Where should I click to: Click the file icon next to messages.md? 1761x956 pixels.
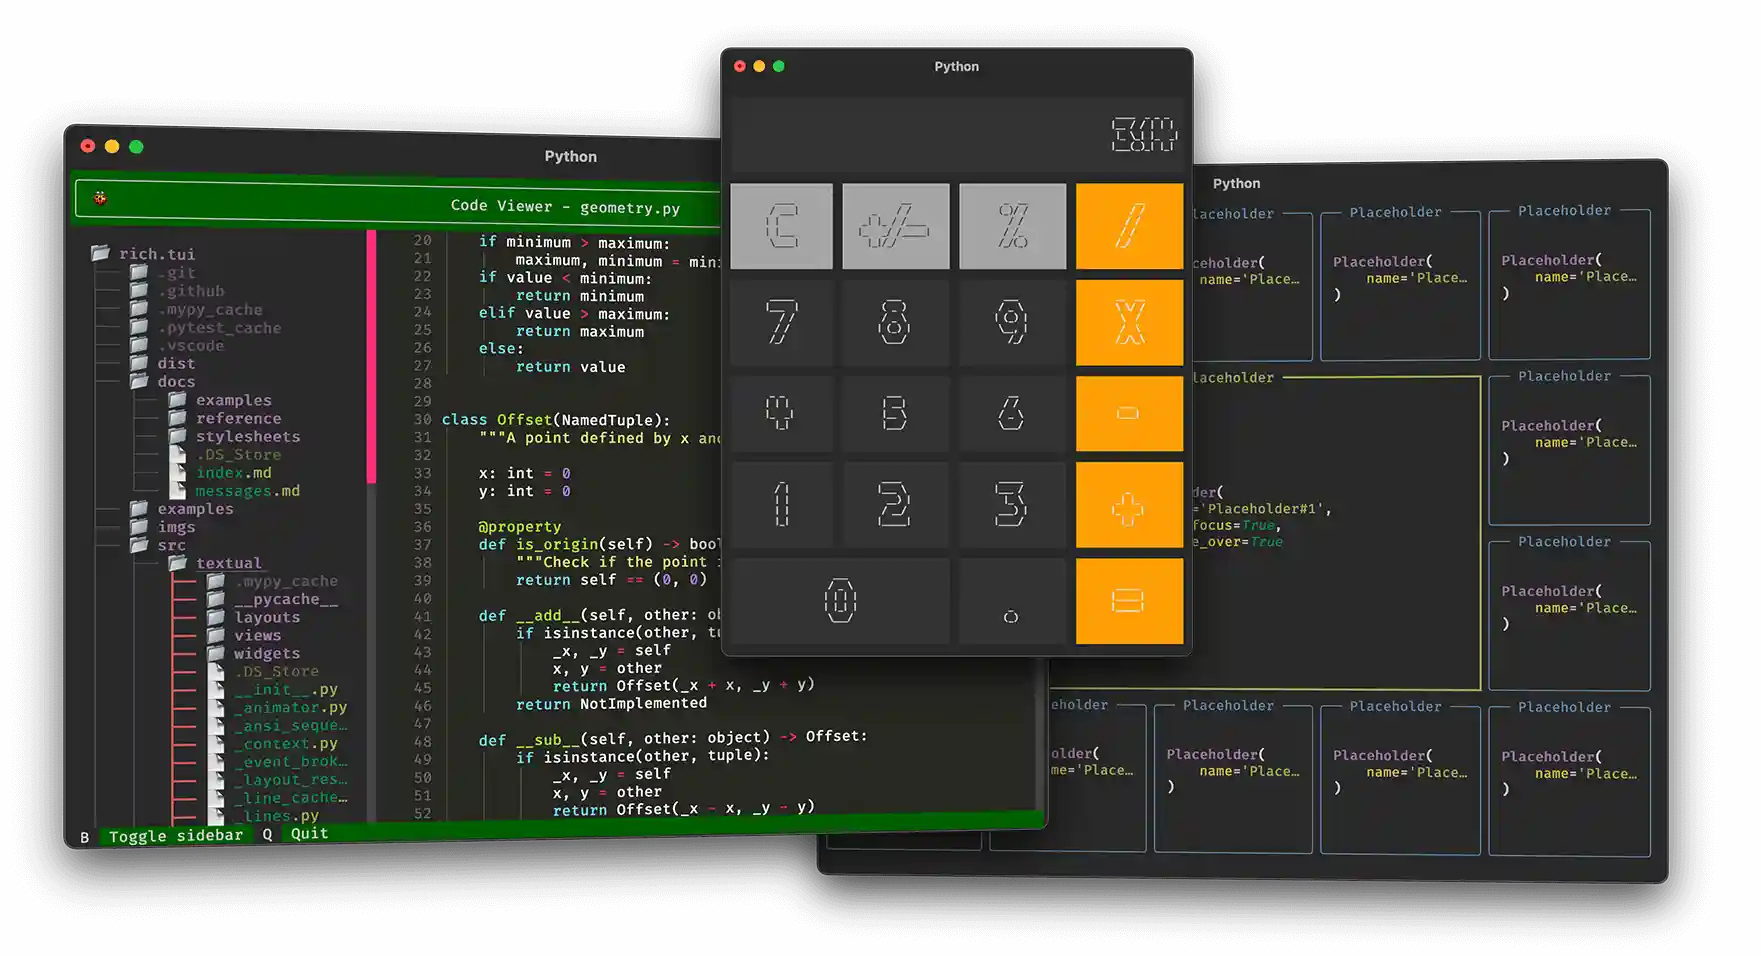[179, 490]
